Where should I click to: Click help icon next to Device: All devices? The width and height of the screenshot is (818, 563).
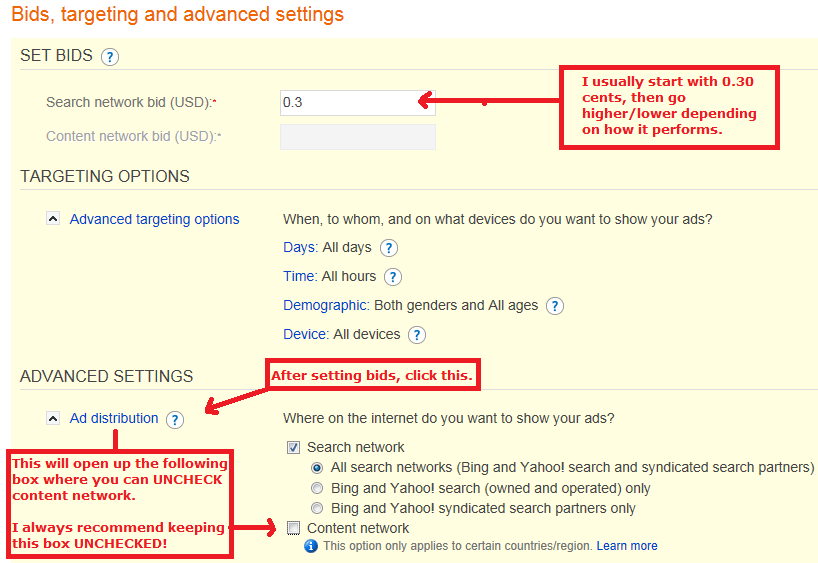417,335
